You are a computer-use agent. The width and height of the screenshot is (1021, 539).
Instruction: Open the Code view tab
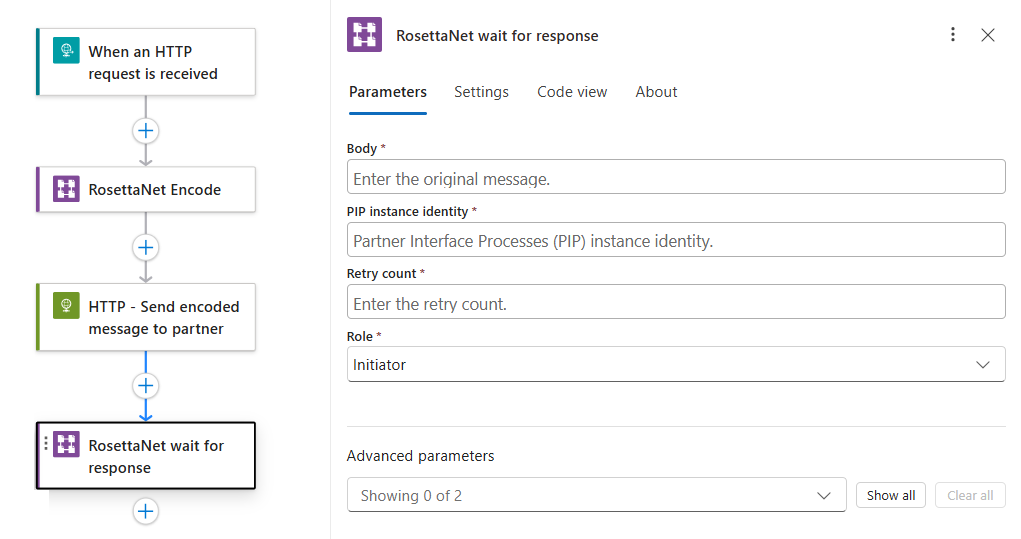(572, 92)
